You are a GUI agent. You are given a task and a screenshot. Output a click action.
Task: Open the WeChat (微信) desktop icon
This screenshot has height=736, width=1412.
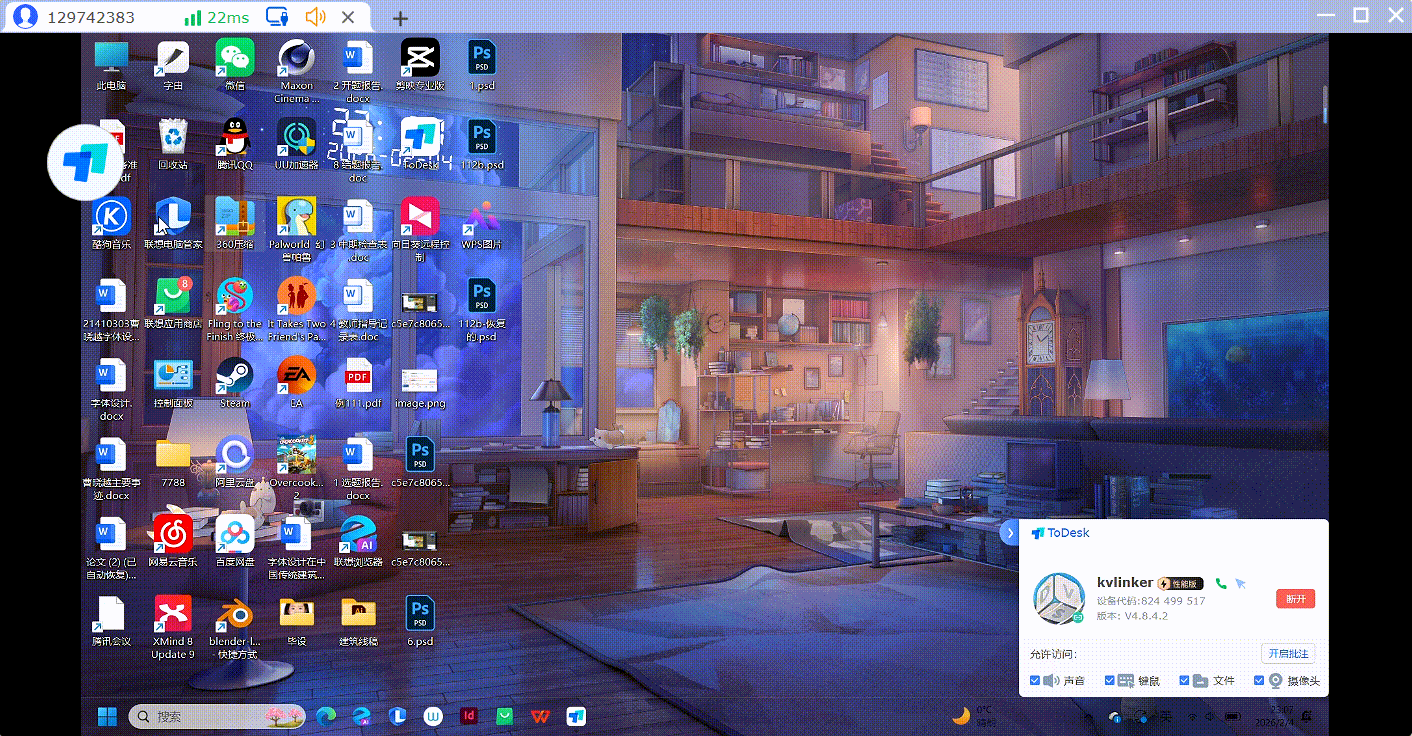235,63
